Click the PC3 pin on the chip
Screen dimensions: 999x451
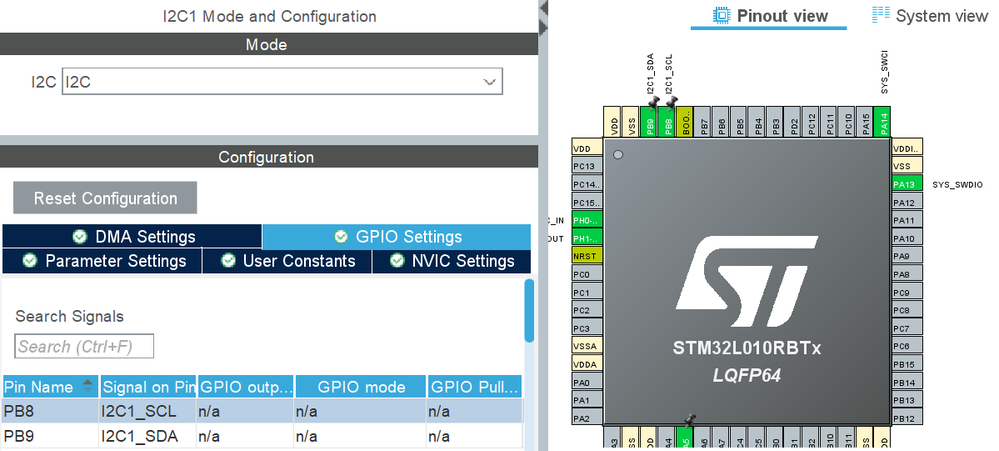click(587, 328)
